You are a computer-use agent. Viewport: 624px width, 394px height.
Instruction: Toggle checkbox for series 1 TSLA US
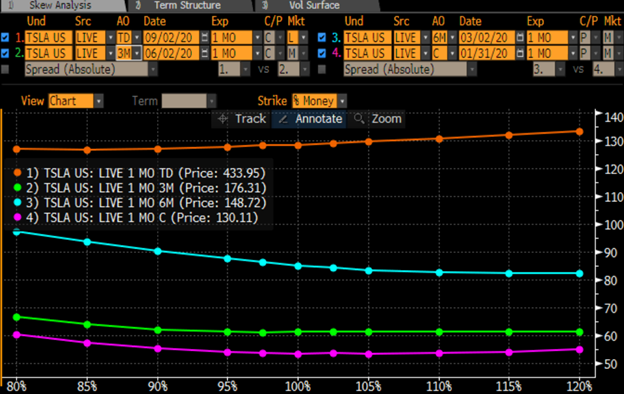coord(5,37)
